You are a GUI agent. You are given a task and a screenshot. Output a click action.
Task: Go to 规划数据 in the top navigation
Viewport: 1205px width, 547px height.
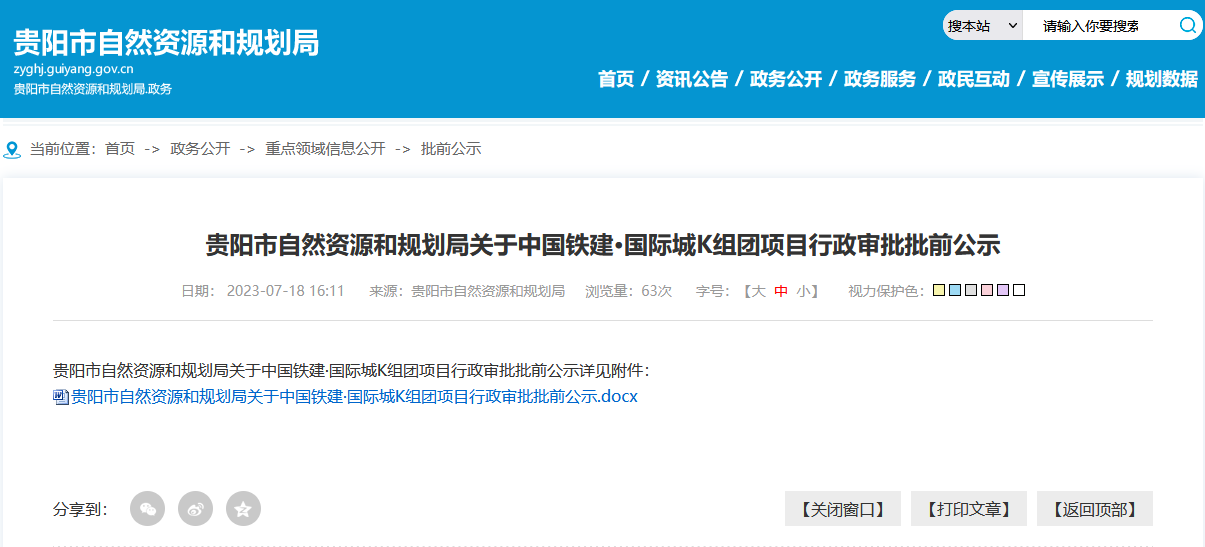(x=1162, y=79)
